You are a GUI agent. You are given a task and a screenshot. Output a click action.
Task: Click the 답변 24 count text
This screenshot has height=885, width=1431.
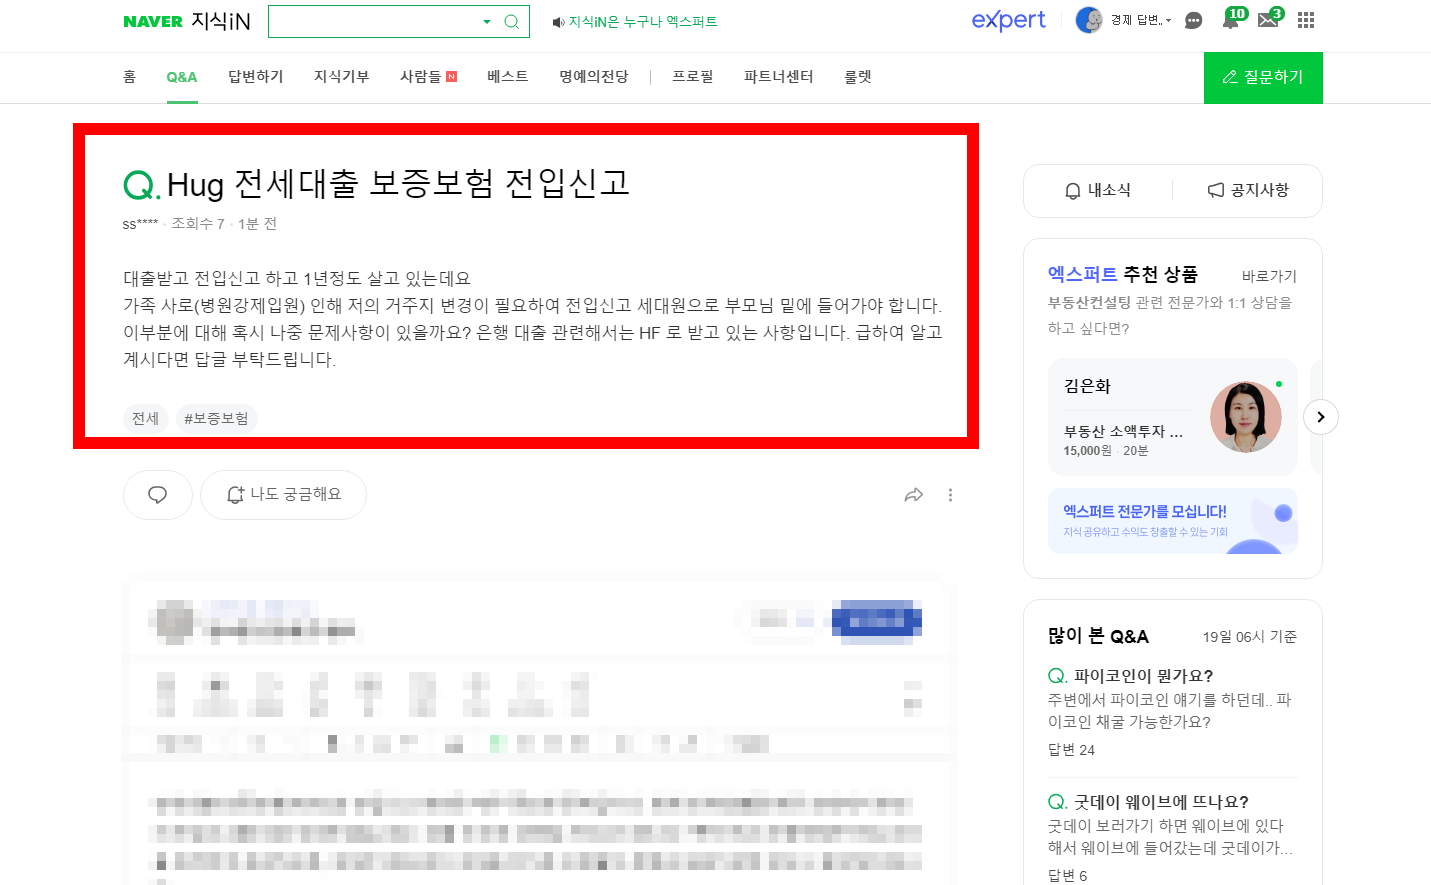point(1071,750)
